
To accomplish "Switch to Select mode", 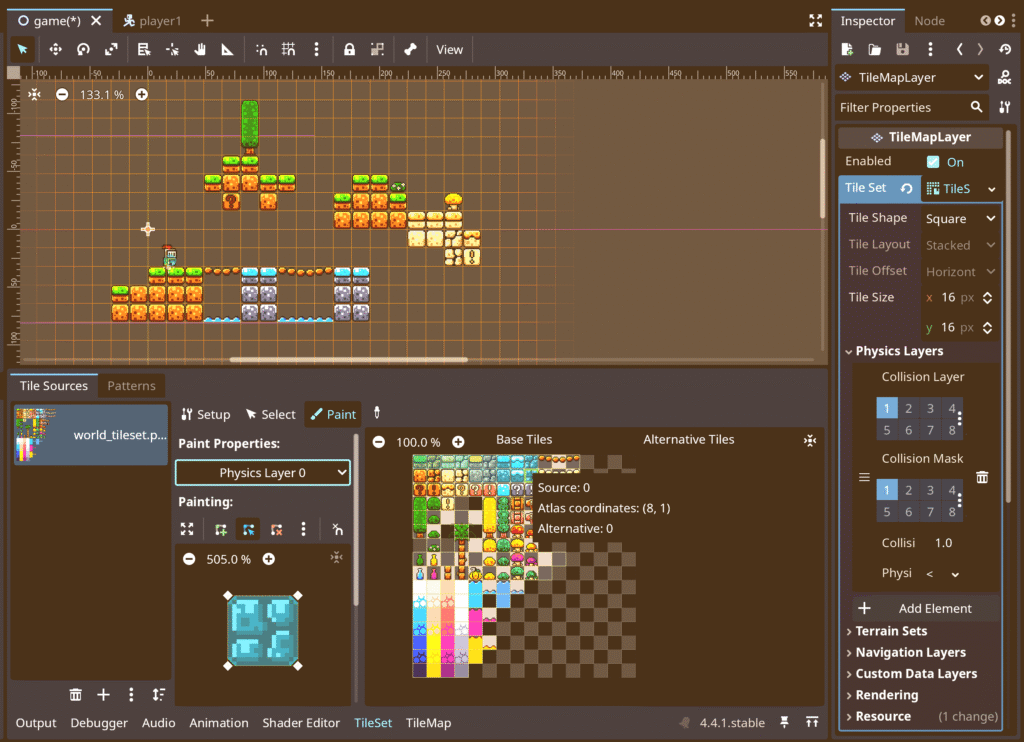I will click(271, 414).
